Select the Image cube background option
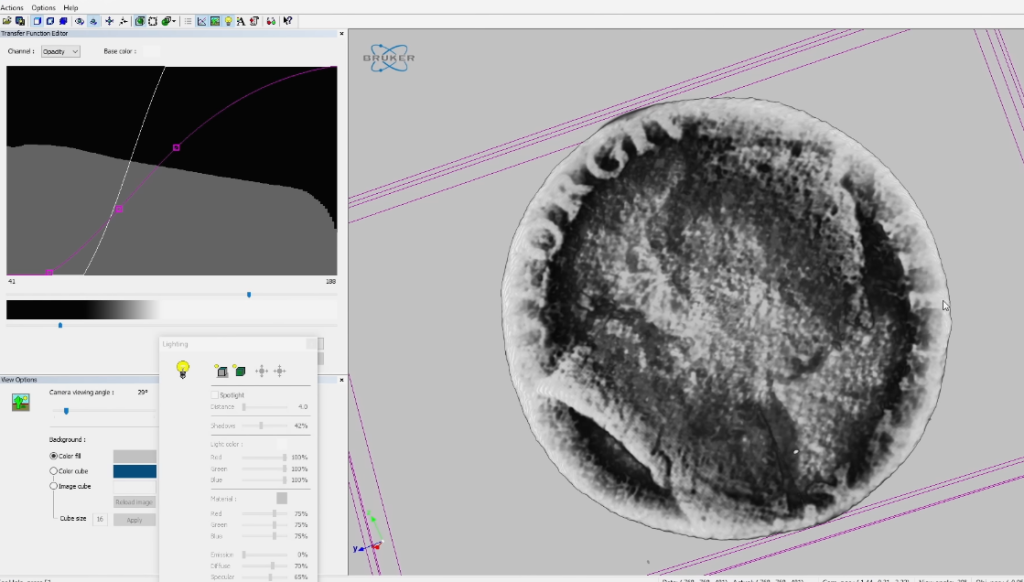The width and height of the screenshot is (1024, 582). point(54,486)
